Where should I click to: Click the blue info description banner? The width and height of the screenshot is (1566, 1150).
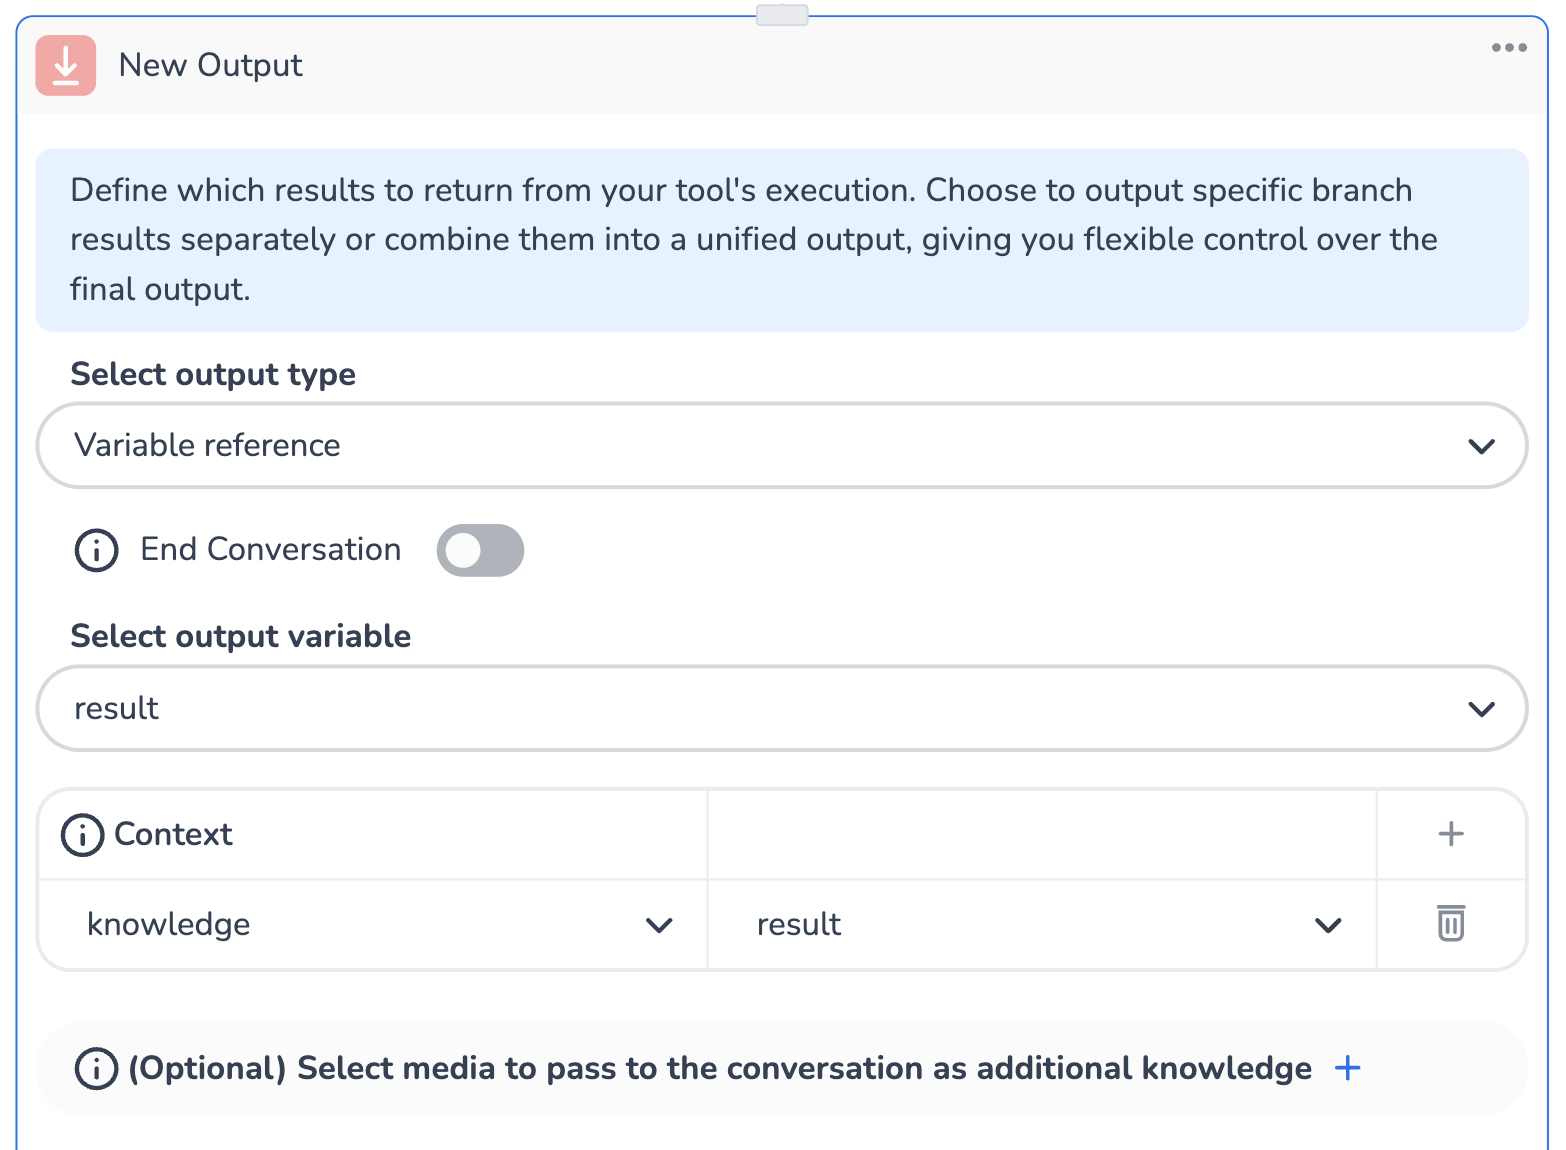point(782,240)
